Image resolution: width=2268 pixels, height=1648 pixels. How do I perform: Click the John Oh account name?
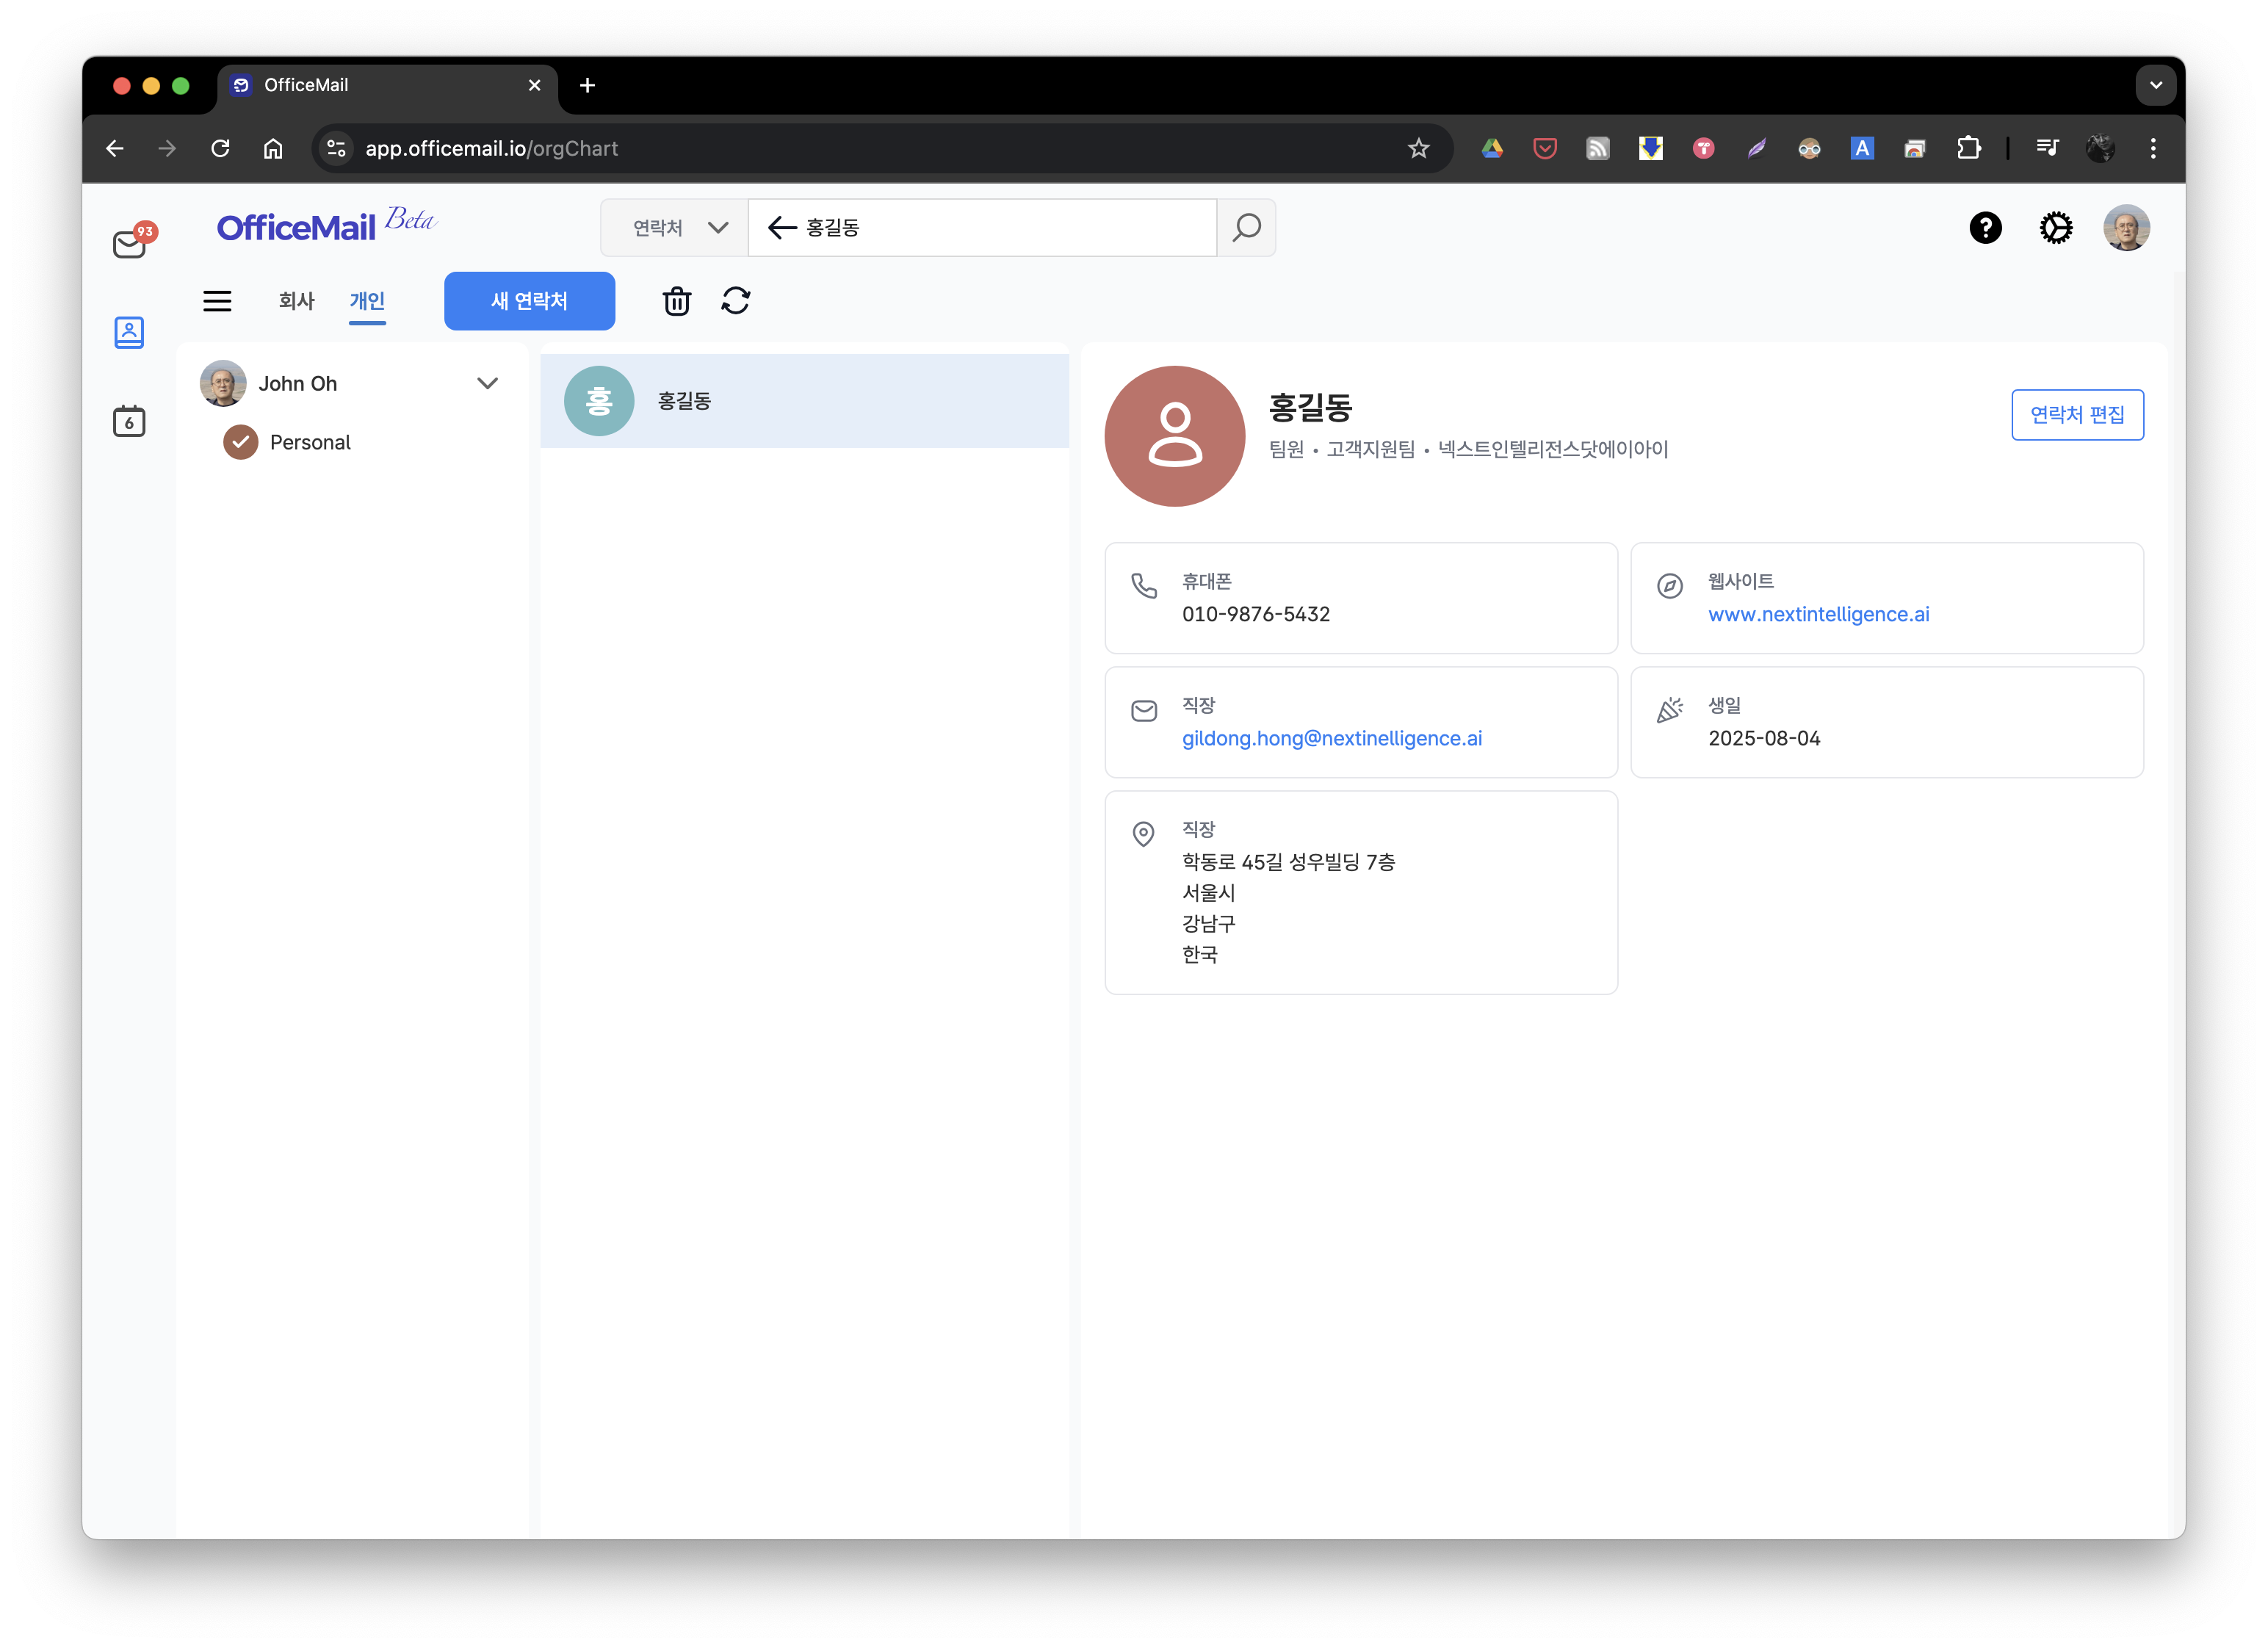click(297, 383)
